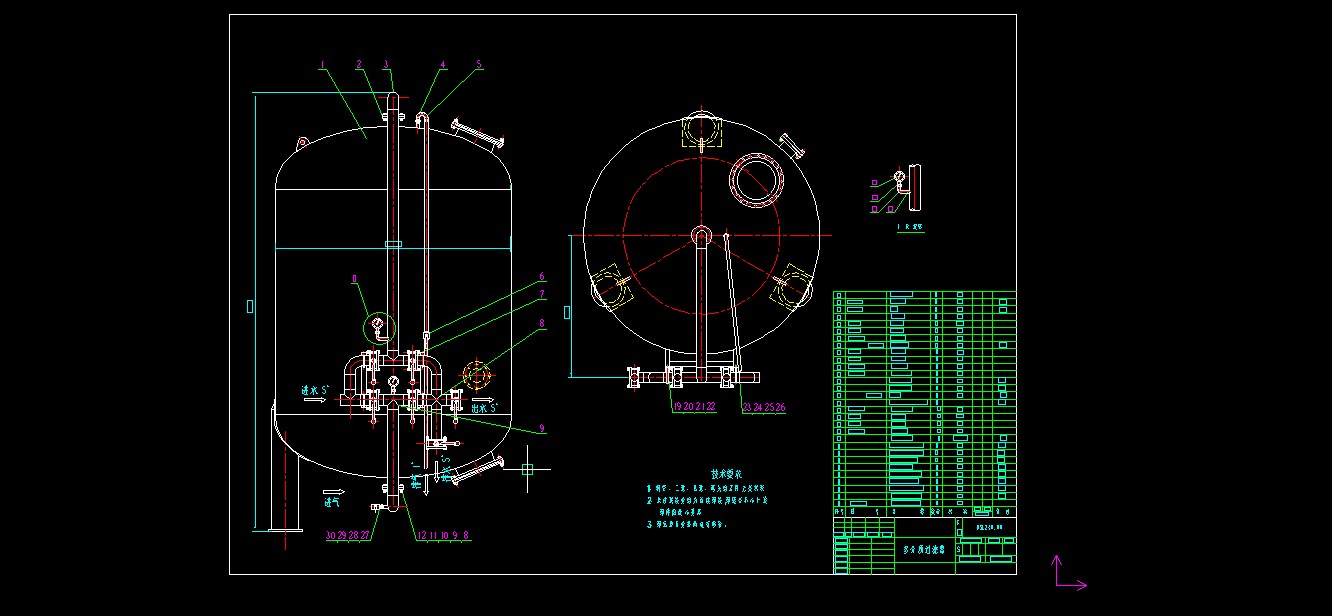Select the 进气 air inlet label
The width and height of the screenshot is (1332, 616).
333,503
